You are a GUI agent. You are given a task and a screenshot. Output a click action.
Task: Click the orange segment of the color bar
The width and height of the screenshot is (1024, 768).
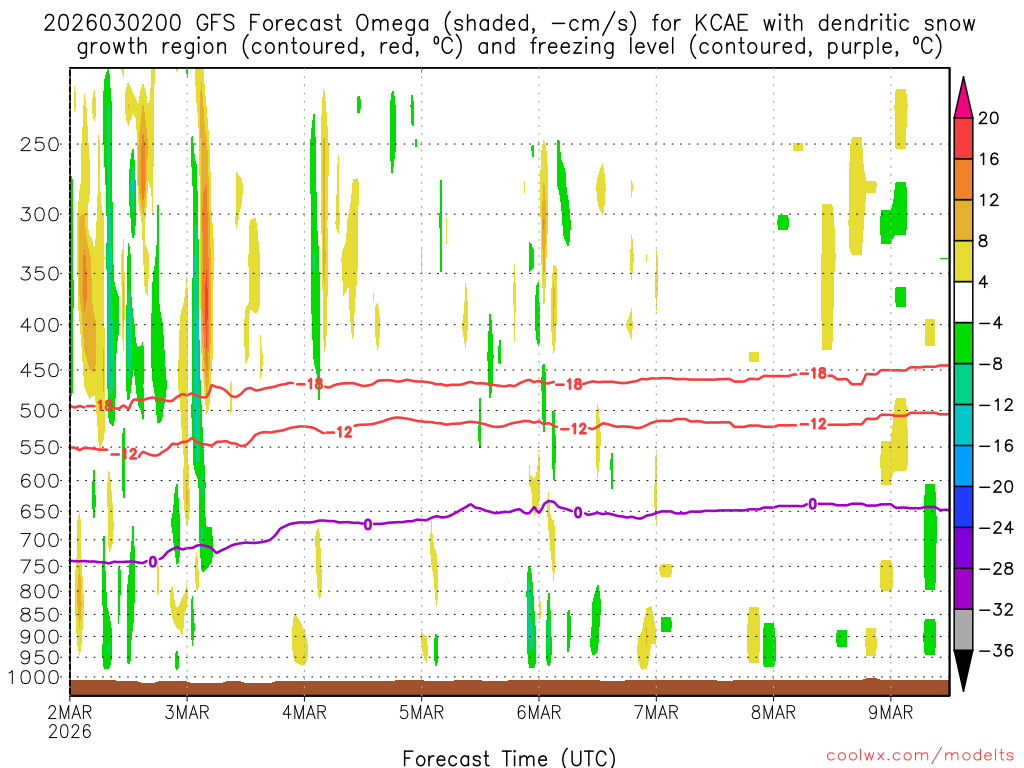(963, 180)
